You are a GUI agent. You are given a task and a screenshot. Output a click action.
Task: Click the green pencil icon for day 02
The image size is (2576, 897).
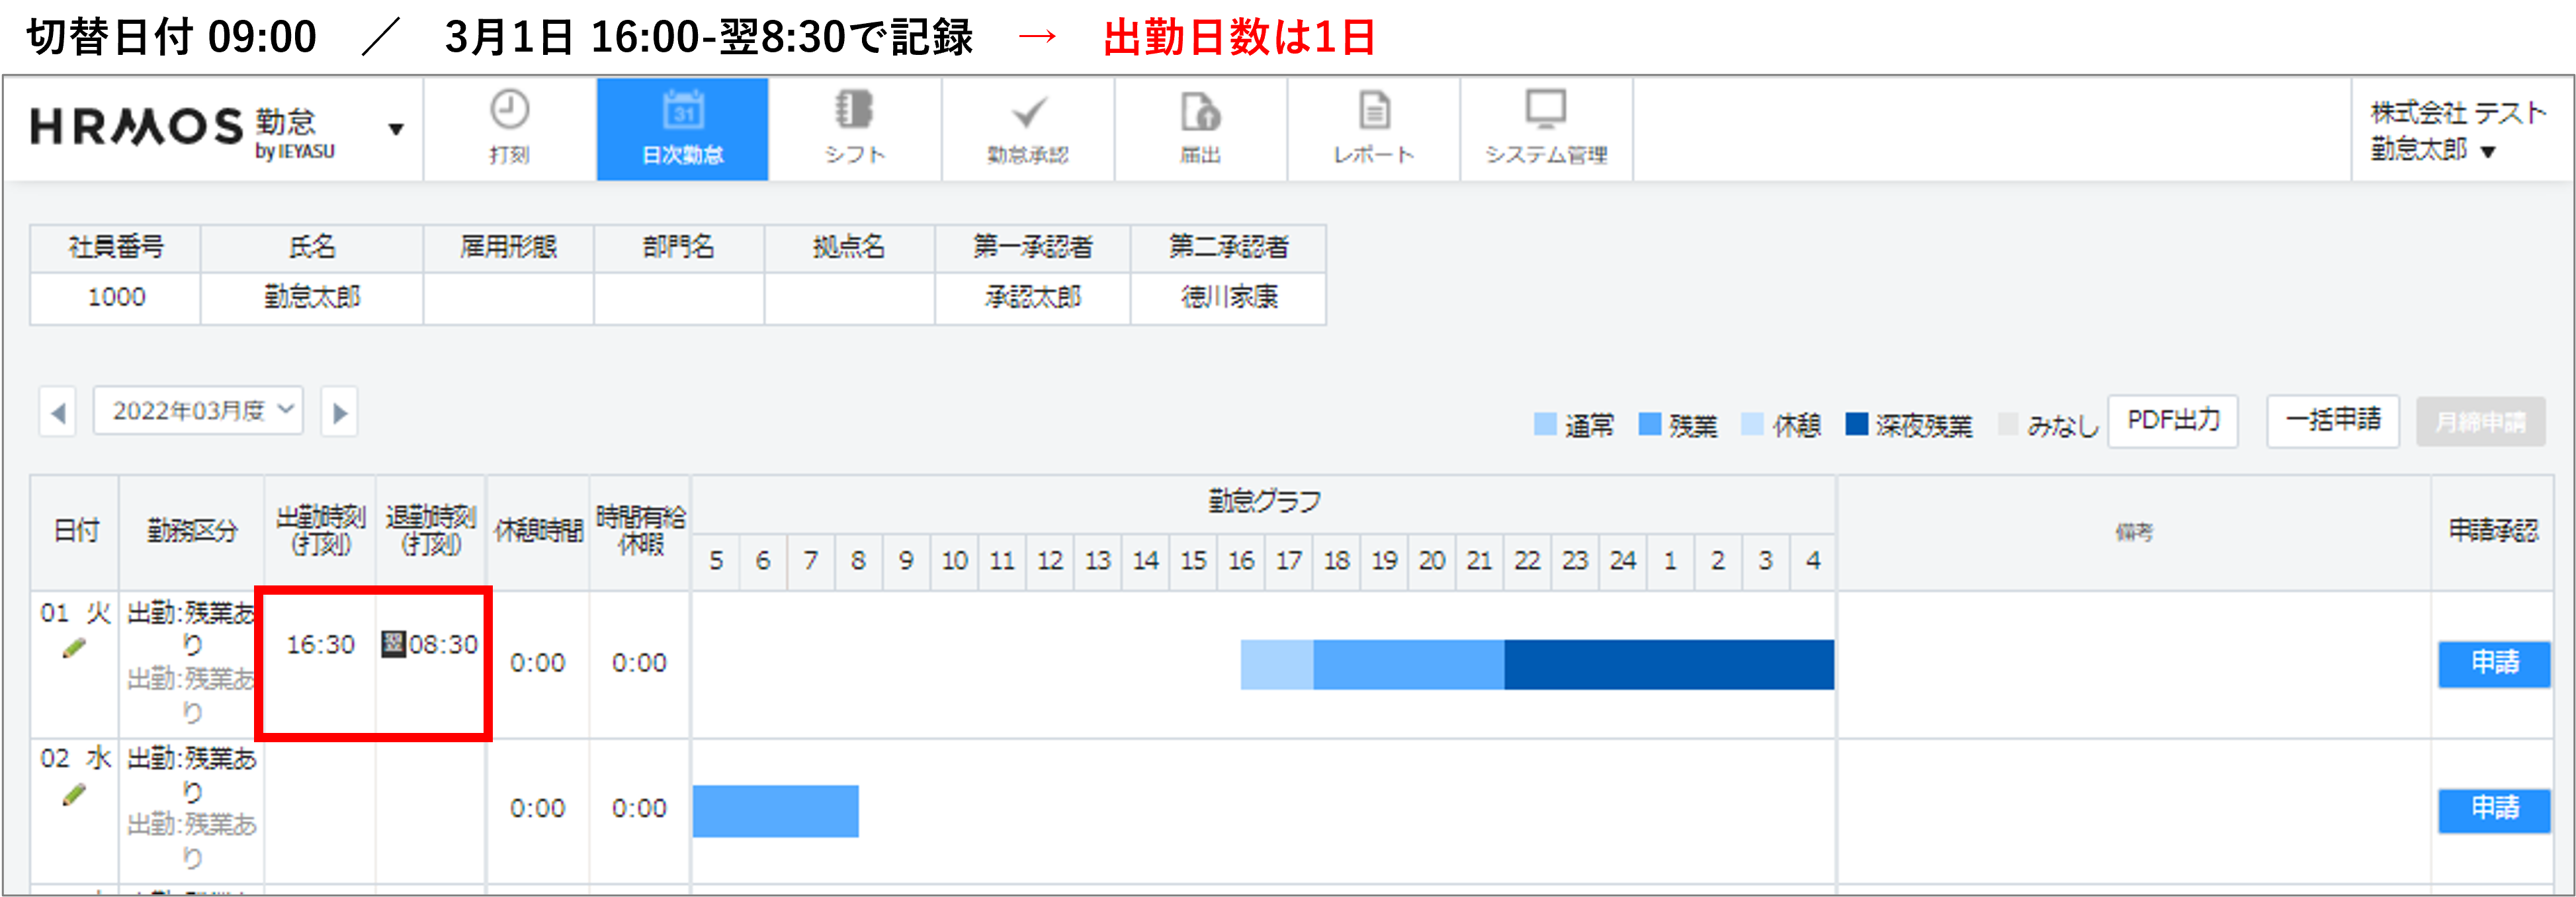click(x=74, y=795)
